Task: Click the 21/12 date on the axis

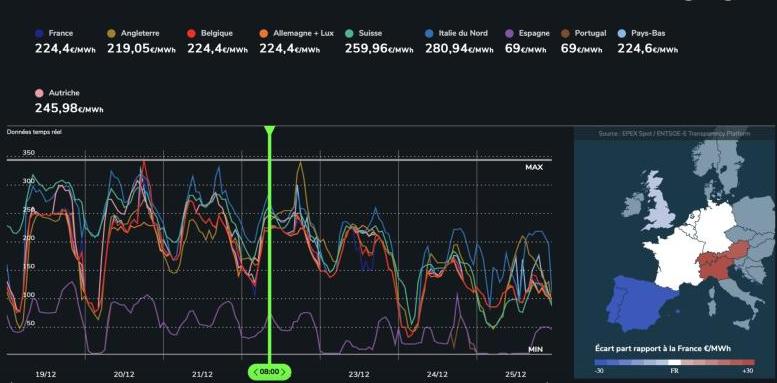Action: click(x=202, y=374)
